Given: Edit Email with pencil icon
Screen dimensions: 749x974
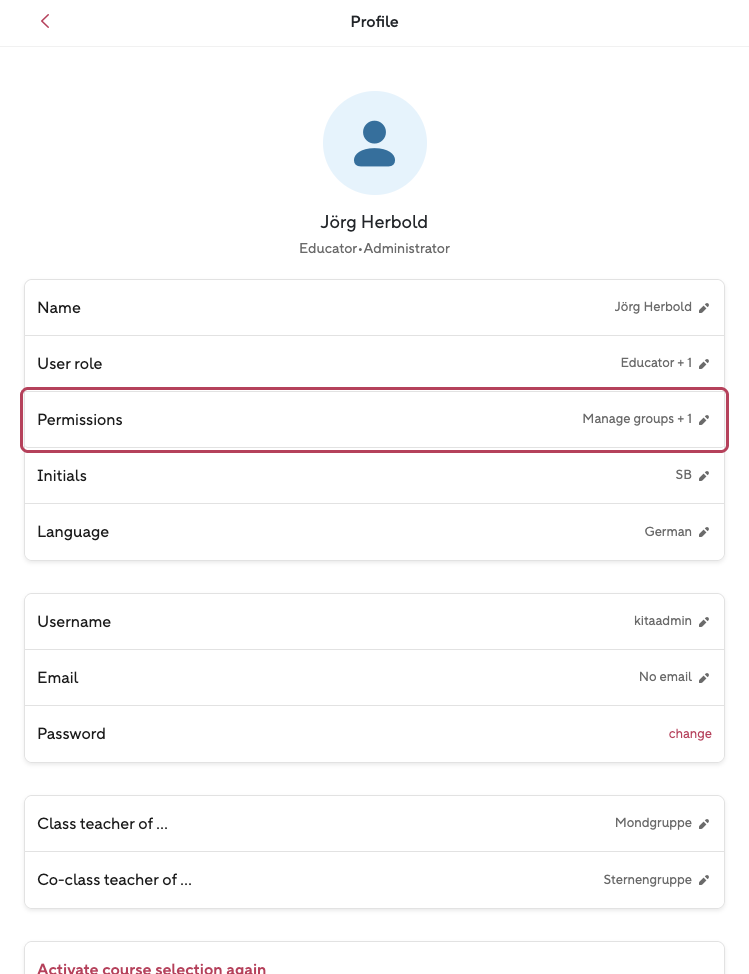Looking at the screenshot, I should [704, 678].
